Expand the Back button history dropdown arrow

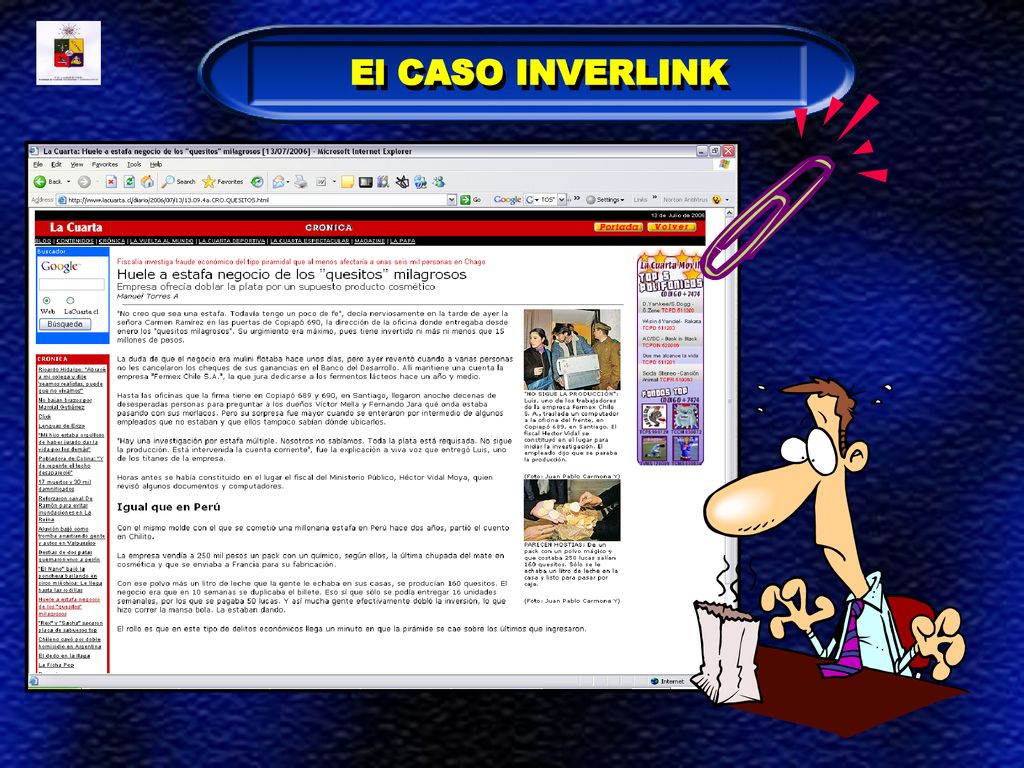coord(69,182)
